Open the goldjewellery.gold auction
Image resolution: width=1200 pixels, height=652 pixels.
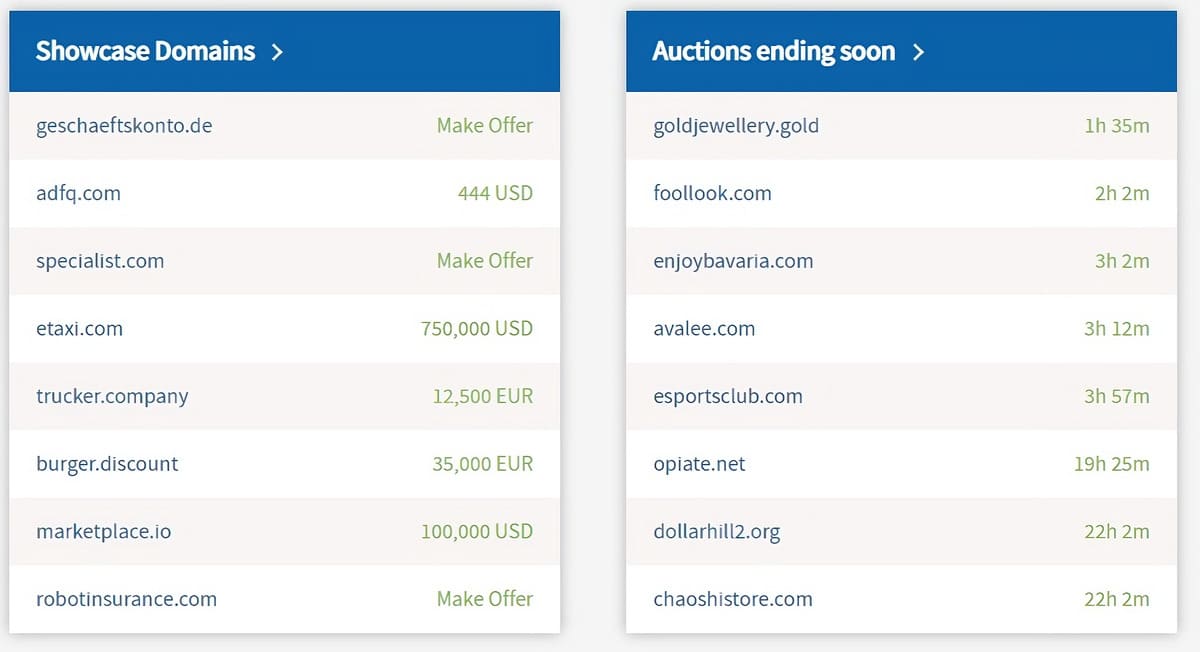[736, 126]
